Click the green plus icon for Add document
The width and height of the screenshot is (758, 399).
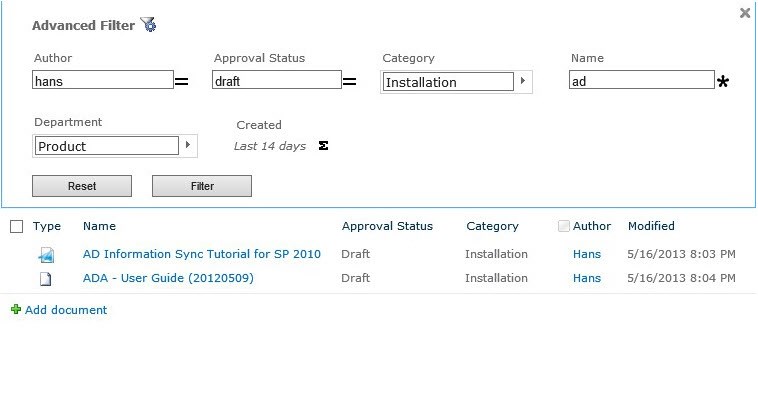point(16,309)
